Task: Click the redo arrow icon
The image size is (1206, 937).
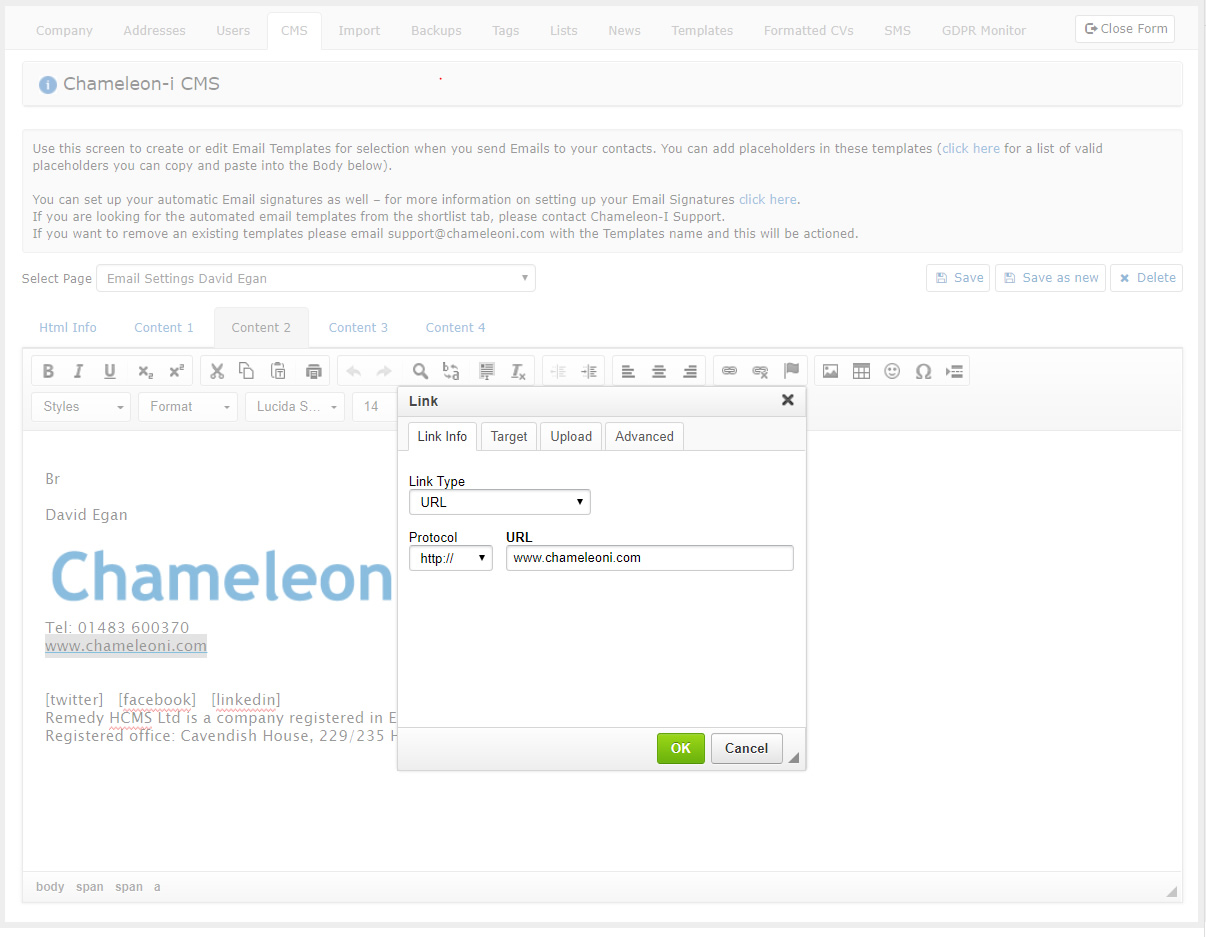Action: tap(384, 371)
